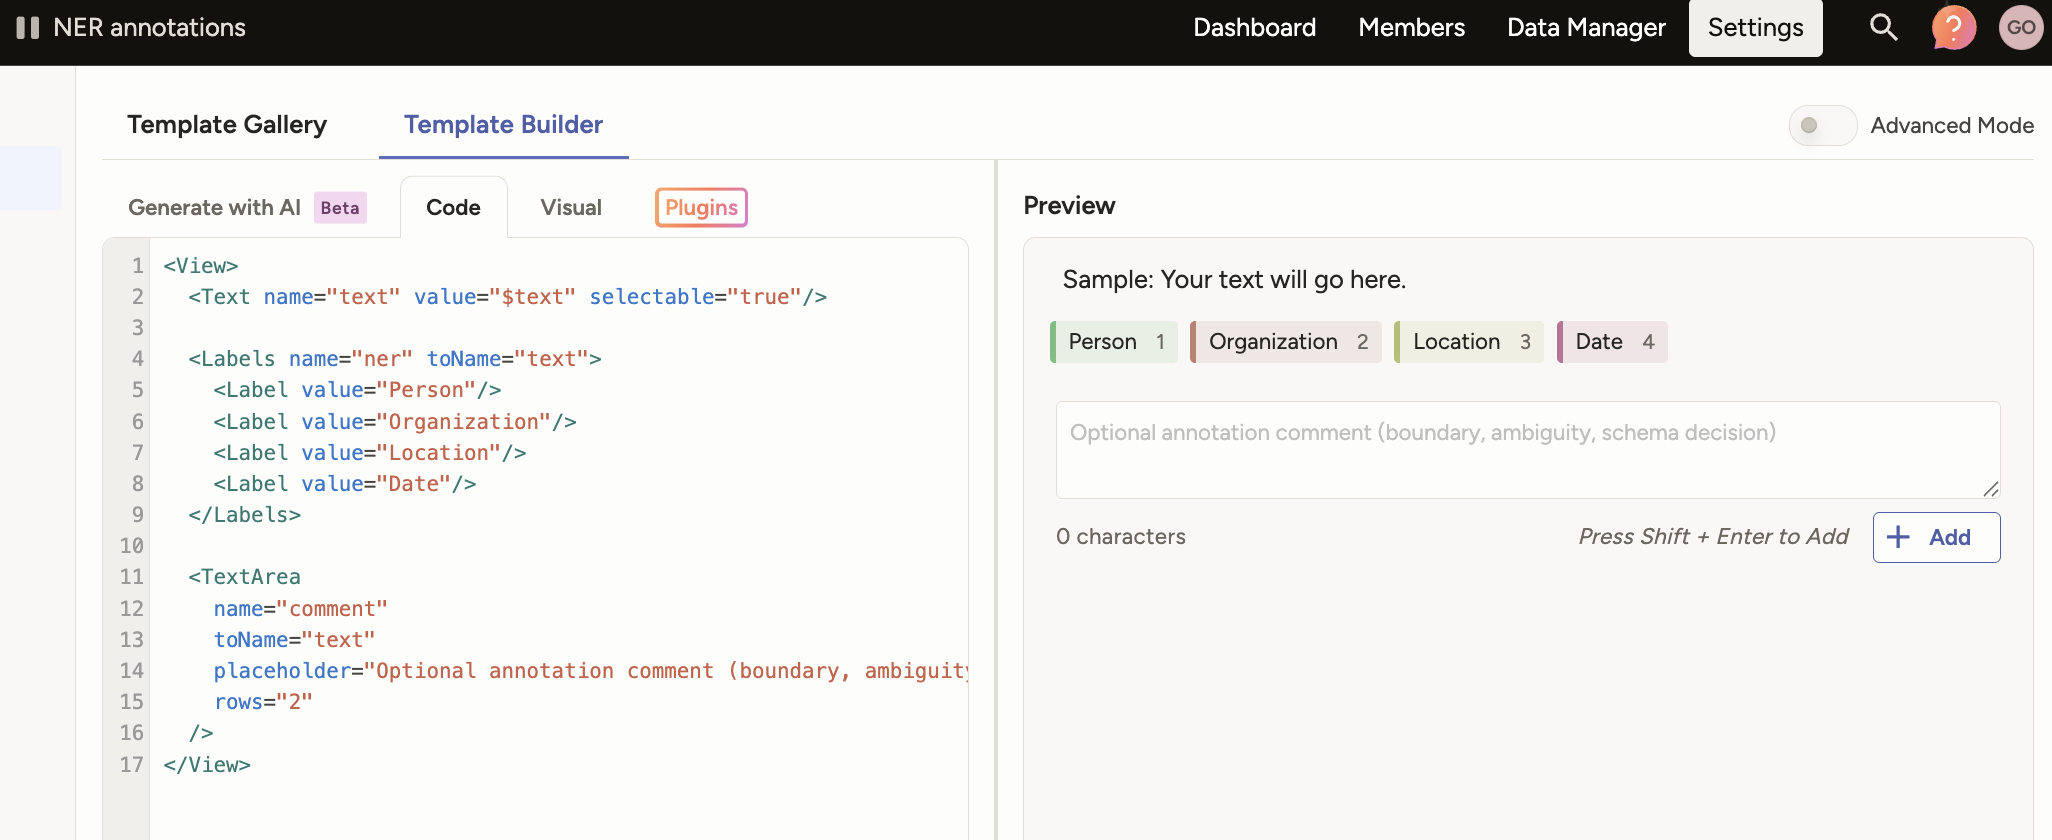Viewport: 2052px width, 840px height.
Task: Go to Data Manager
Action: (x=1586, y=28)
